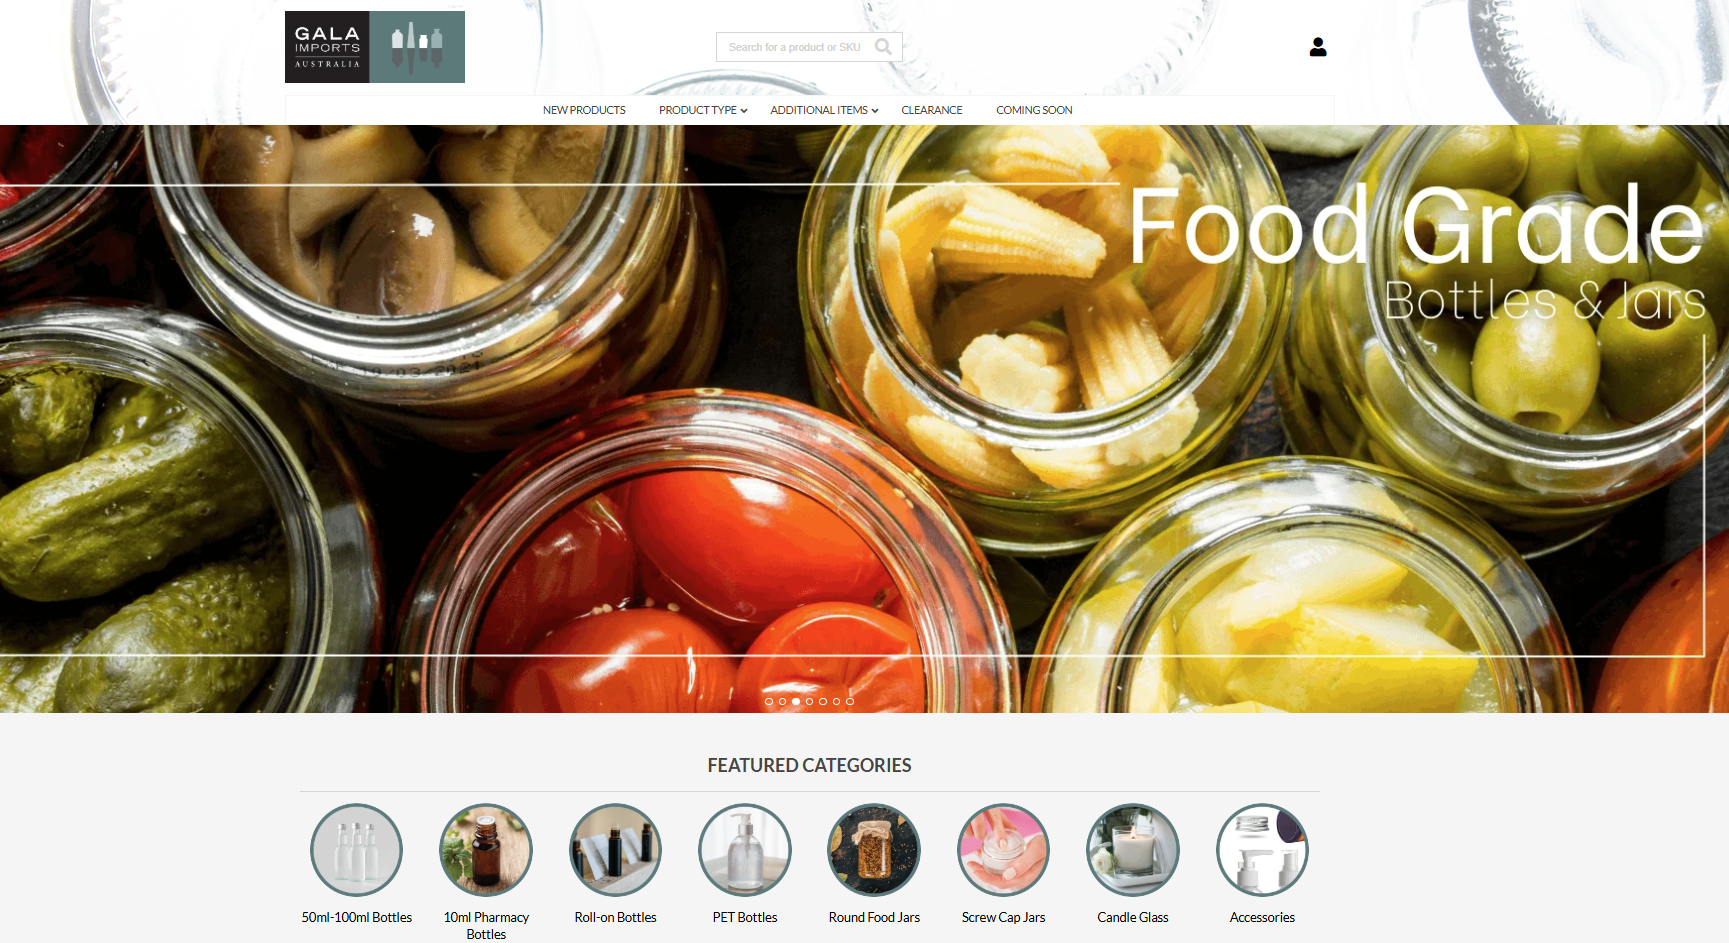Click the Gala Imports Australia logo
The height and width of the screenshot is (943, 1729).
point(375,47)
